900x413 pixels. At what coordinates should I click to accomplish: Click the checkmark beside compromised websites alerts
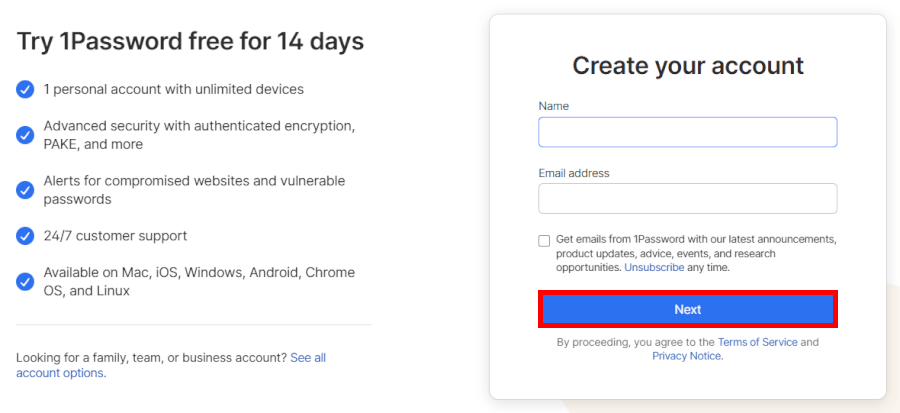pyautogui.click(x=25, y=190)
